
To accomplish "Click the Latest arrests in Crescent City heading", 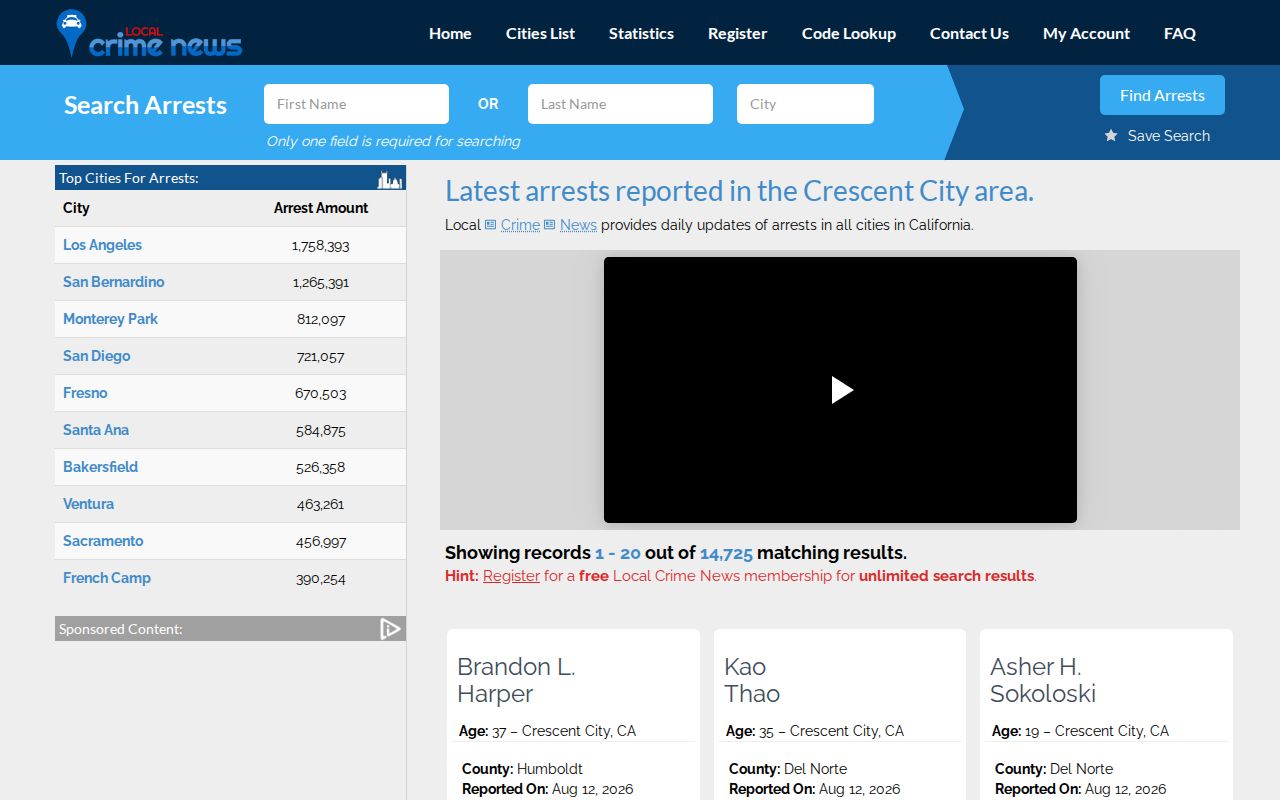I will [739, 191].
